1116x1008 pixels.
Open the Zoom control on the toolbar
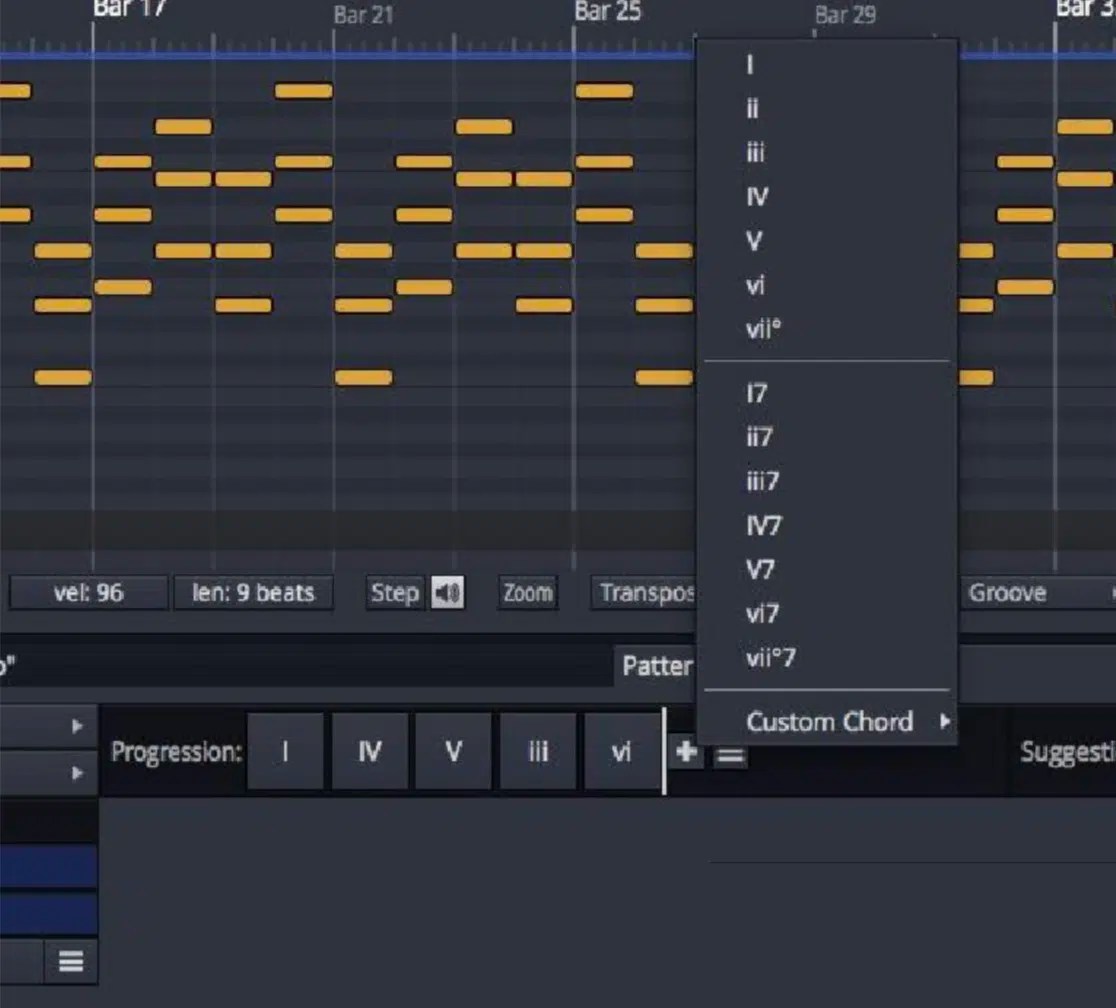click(x=527, y=592)
